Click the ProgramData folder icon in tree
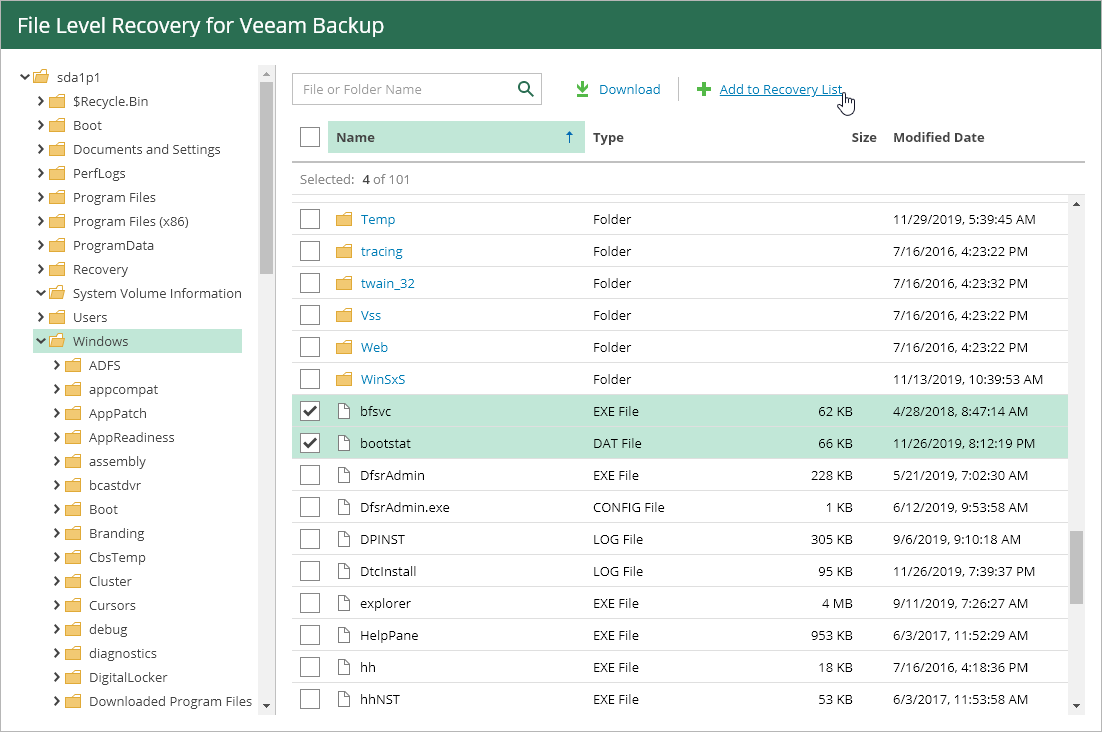 pos(57,245)
